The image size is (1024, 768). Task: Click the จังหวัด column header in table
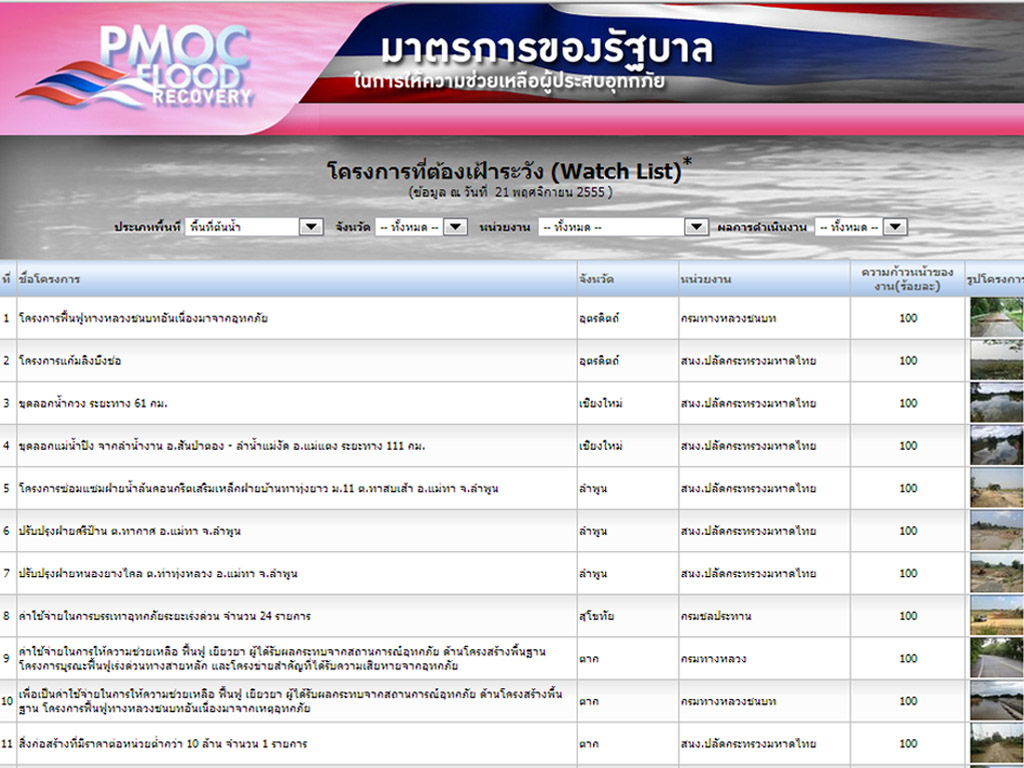coord(596,279)
